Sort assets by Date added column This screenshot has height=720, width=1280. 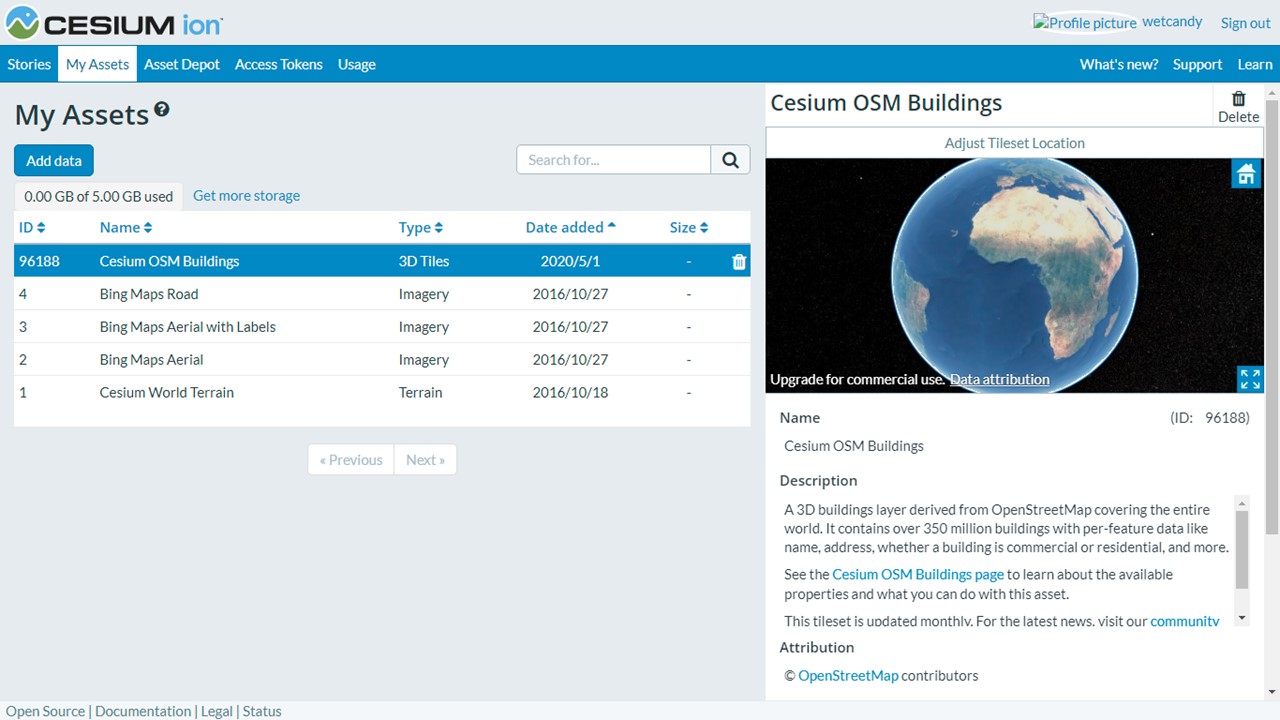571,227
